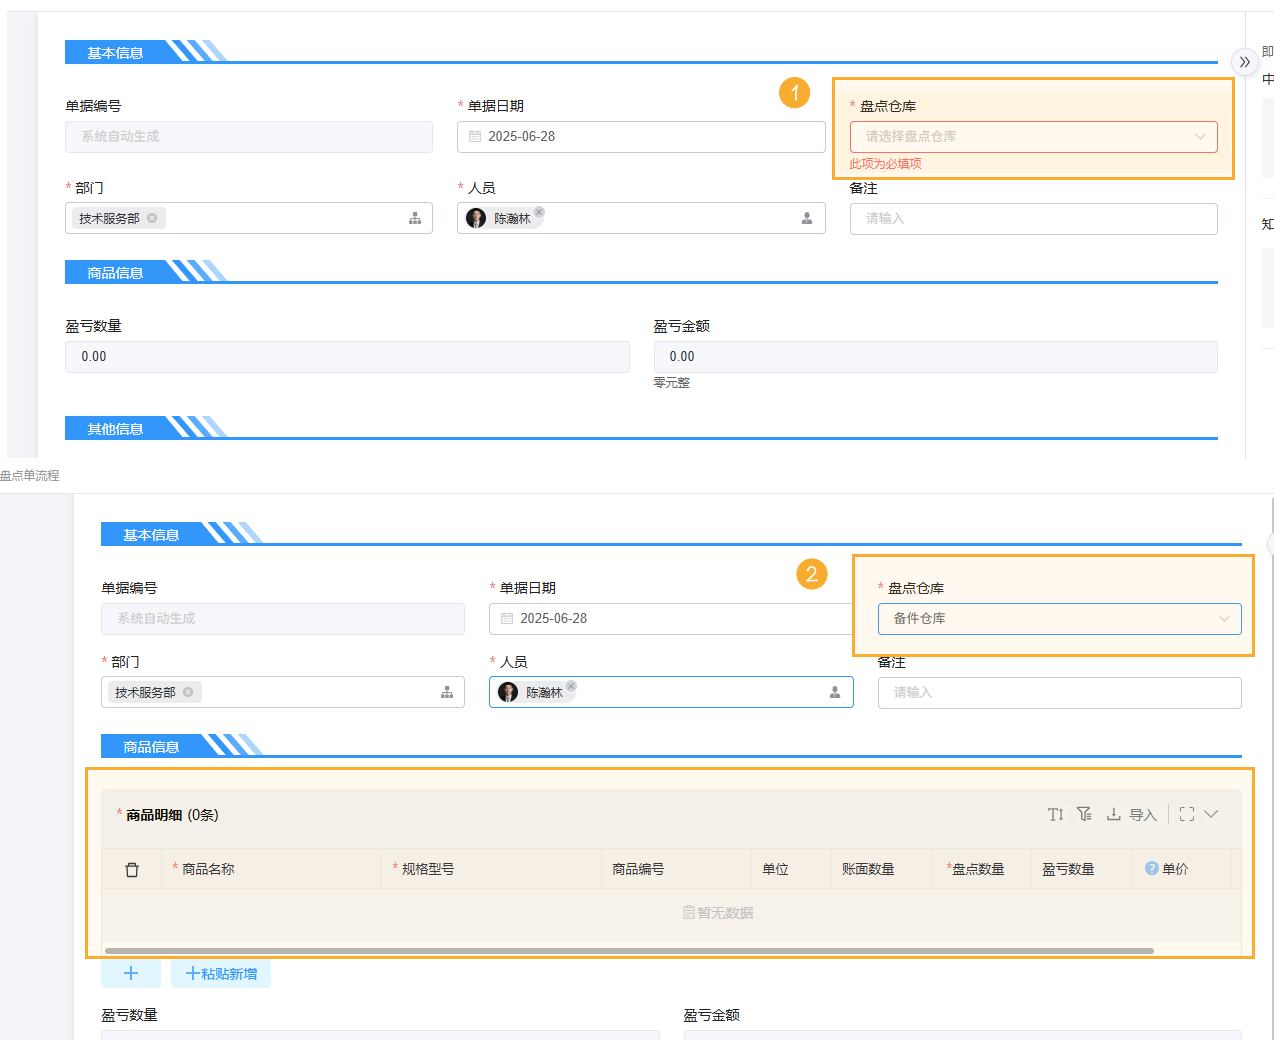
Task: Toggle fullscreen for the 商品明细 table
Action: [x=1187, y=815]
